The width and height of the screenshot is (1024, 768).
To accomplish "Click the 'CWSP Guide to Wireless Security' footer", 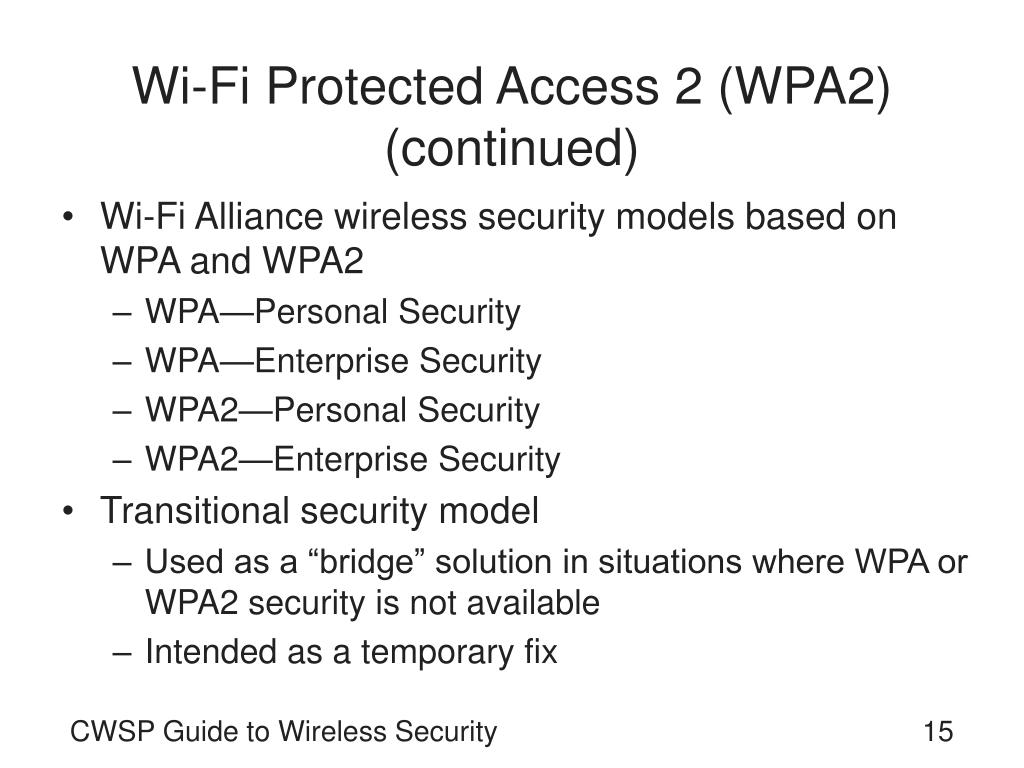I will 283,731.
